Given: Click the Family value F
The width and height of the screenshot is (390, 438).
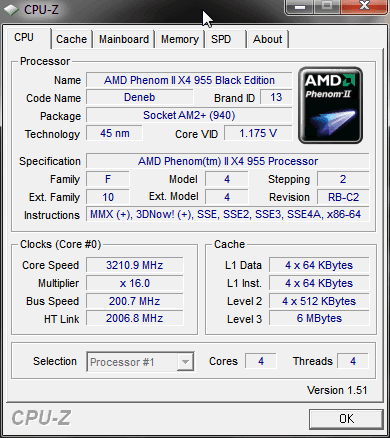Looking at the screenshot, I should pyautogui.click(x=108, y=179).
